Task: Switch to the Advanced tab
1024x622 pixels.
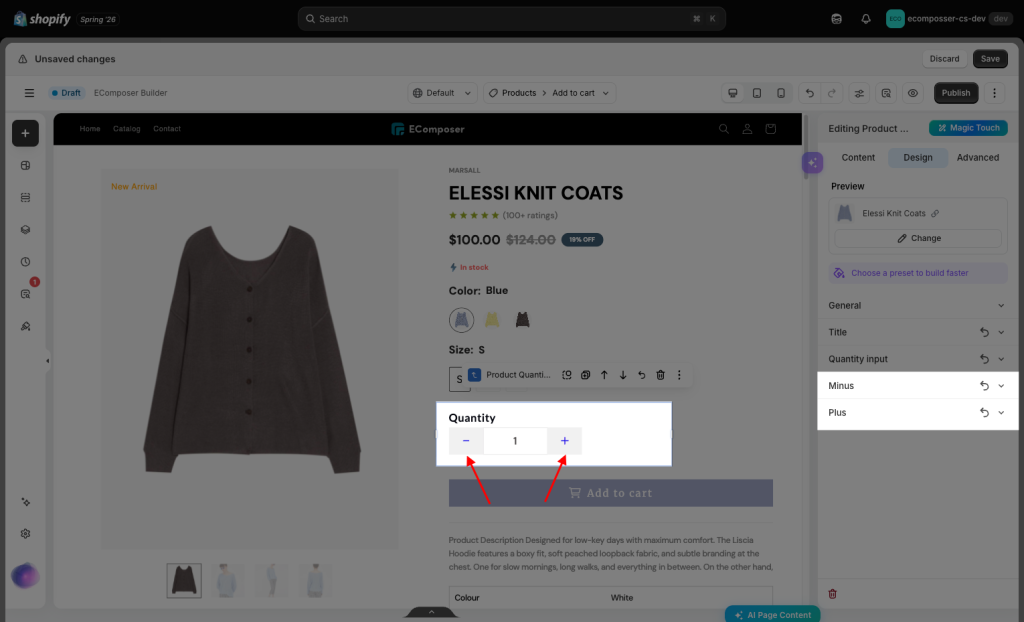Action: point(978,157)
